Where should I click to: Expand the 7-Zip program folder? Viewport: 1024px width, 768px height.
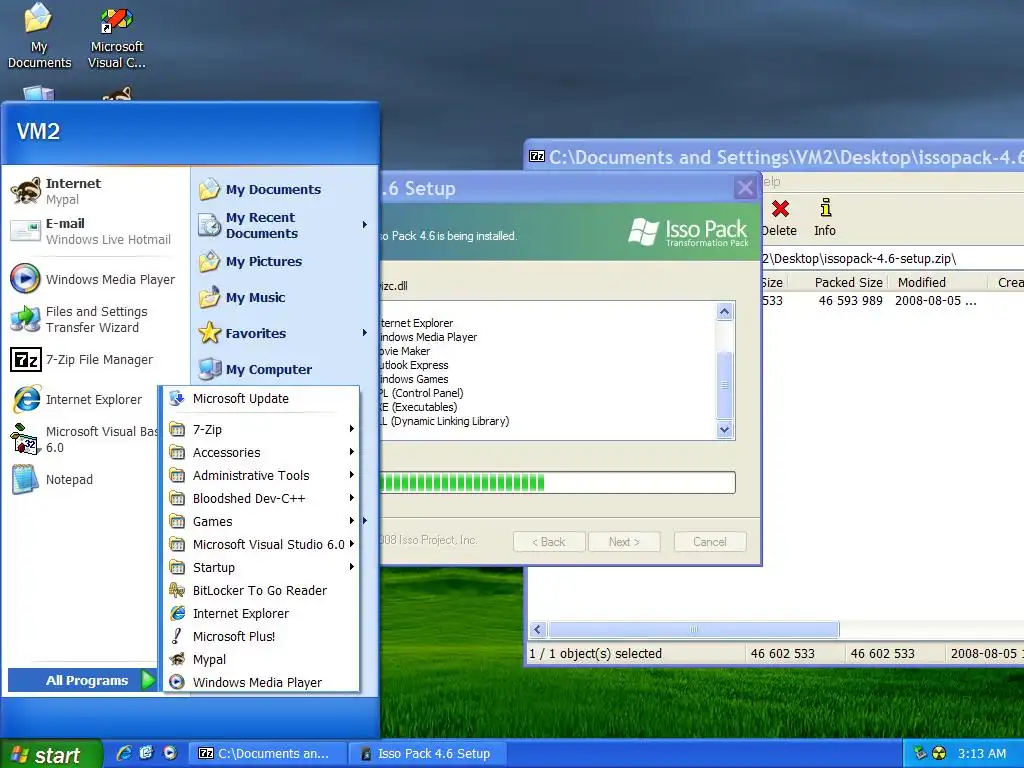coord(261,429)
